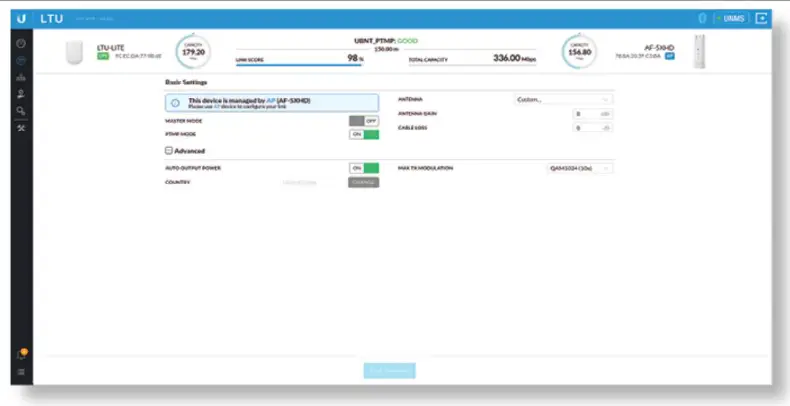Click the Antenna Gain input field
790x406 pixels.
(593, 114)
